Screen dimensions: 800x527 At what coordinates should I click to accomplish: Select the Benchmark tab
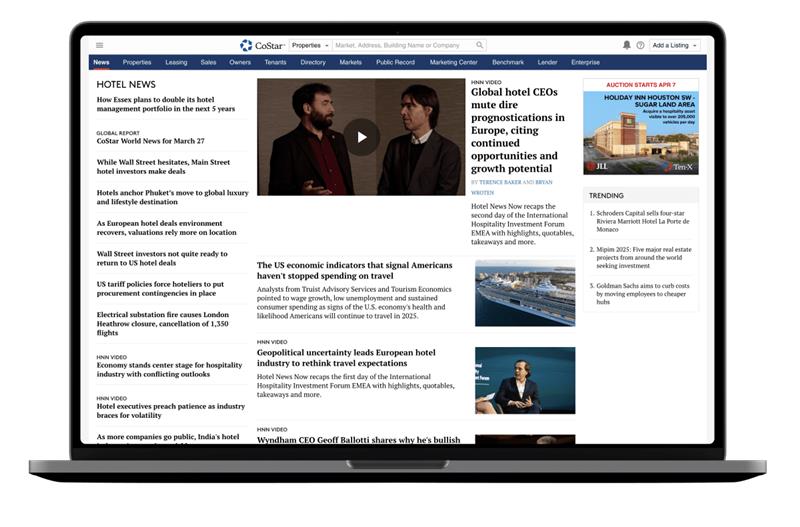508,62
